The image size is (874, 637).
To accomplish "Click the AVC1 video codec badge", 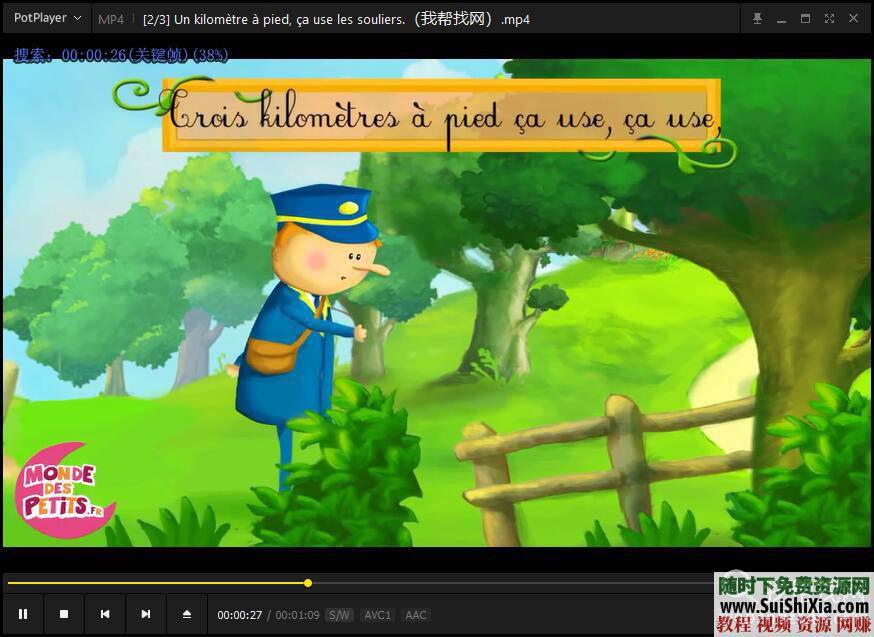I will [378, 615].
